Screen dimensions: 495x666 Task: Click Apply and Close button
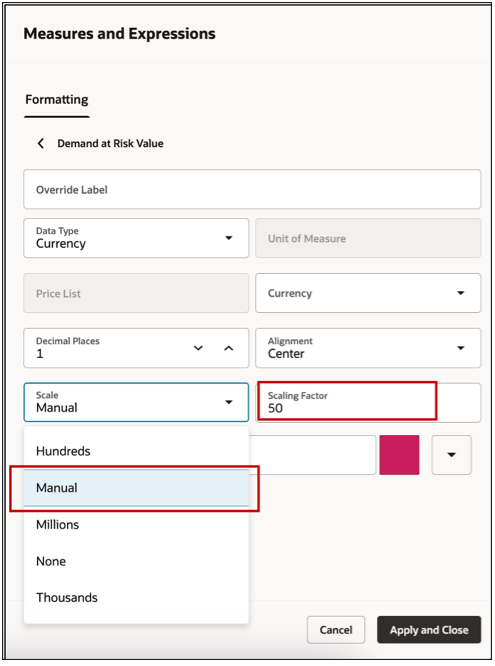[x=429, y=630]
